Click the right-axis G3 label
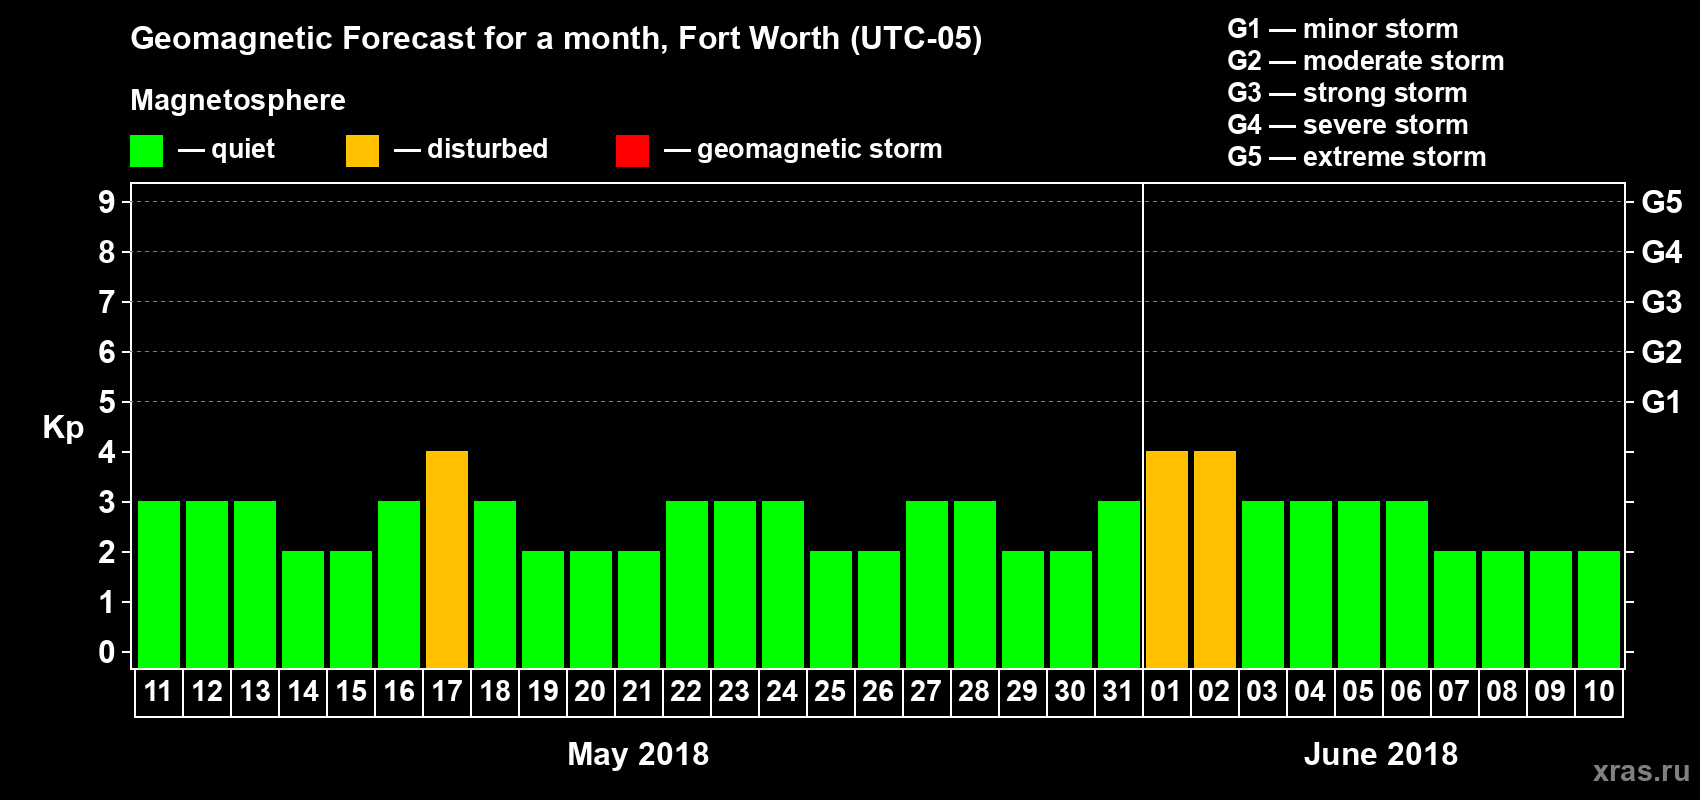This screenshot has height=800, width=1700. click(x=1662, y=302)
